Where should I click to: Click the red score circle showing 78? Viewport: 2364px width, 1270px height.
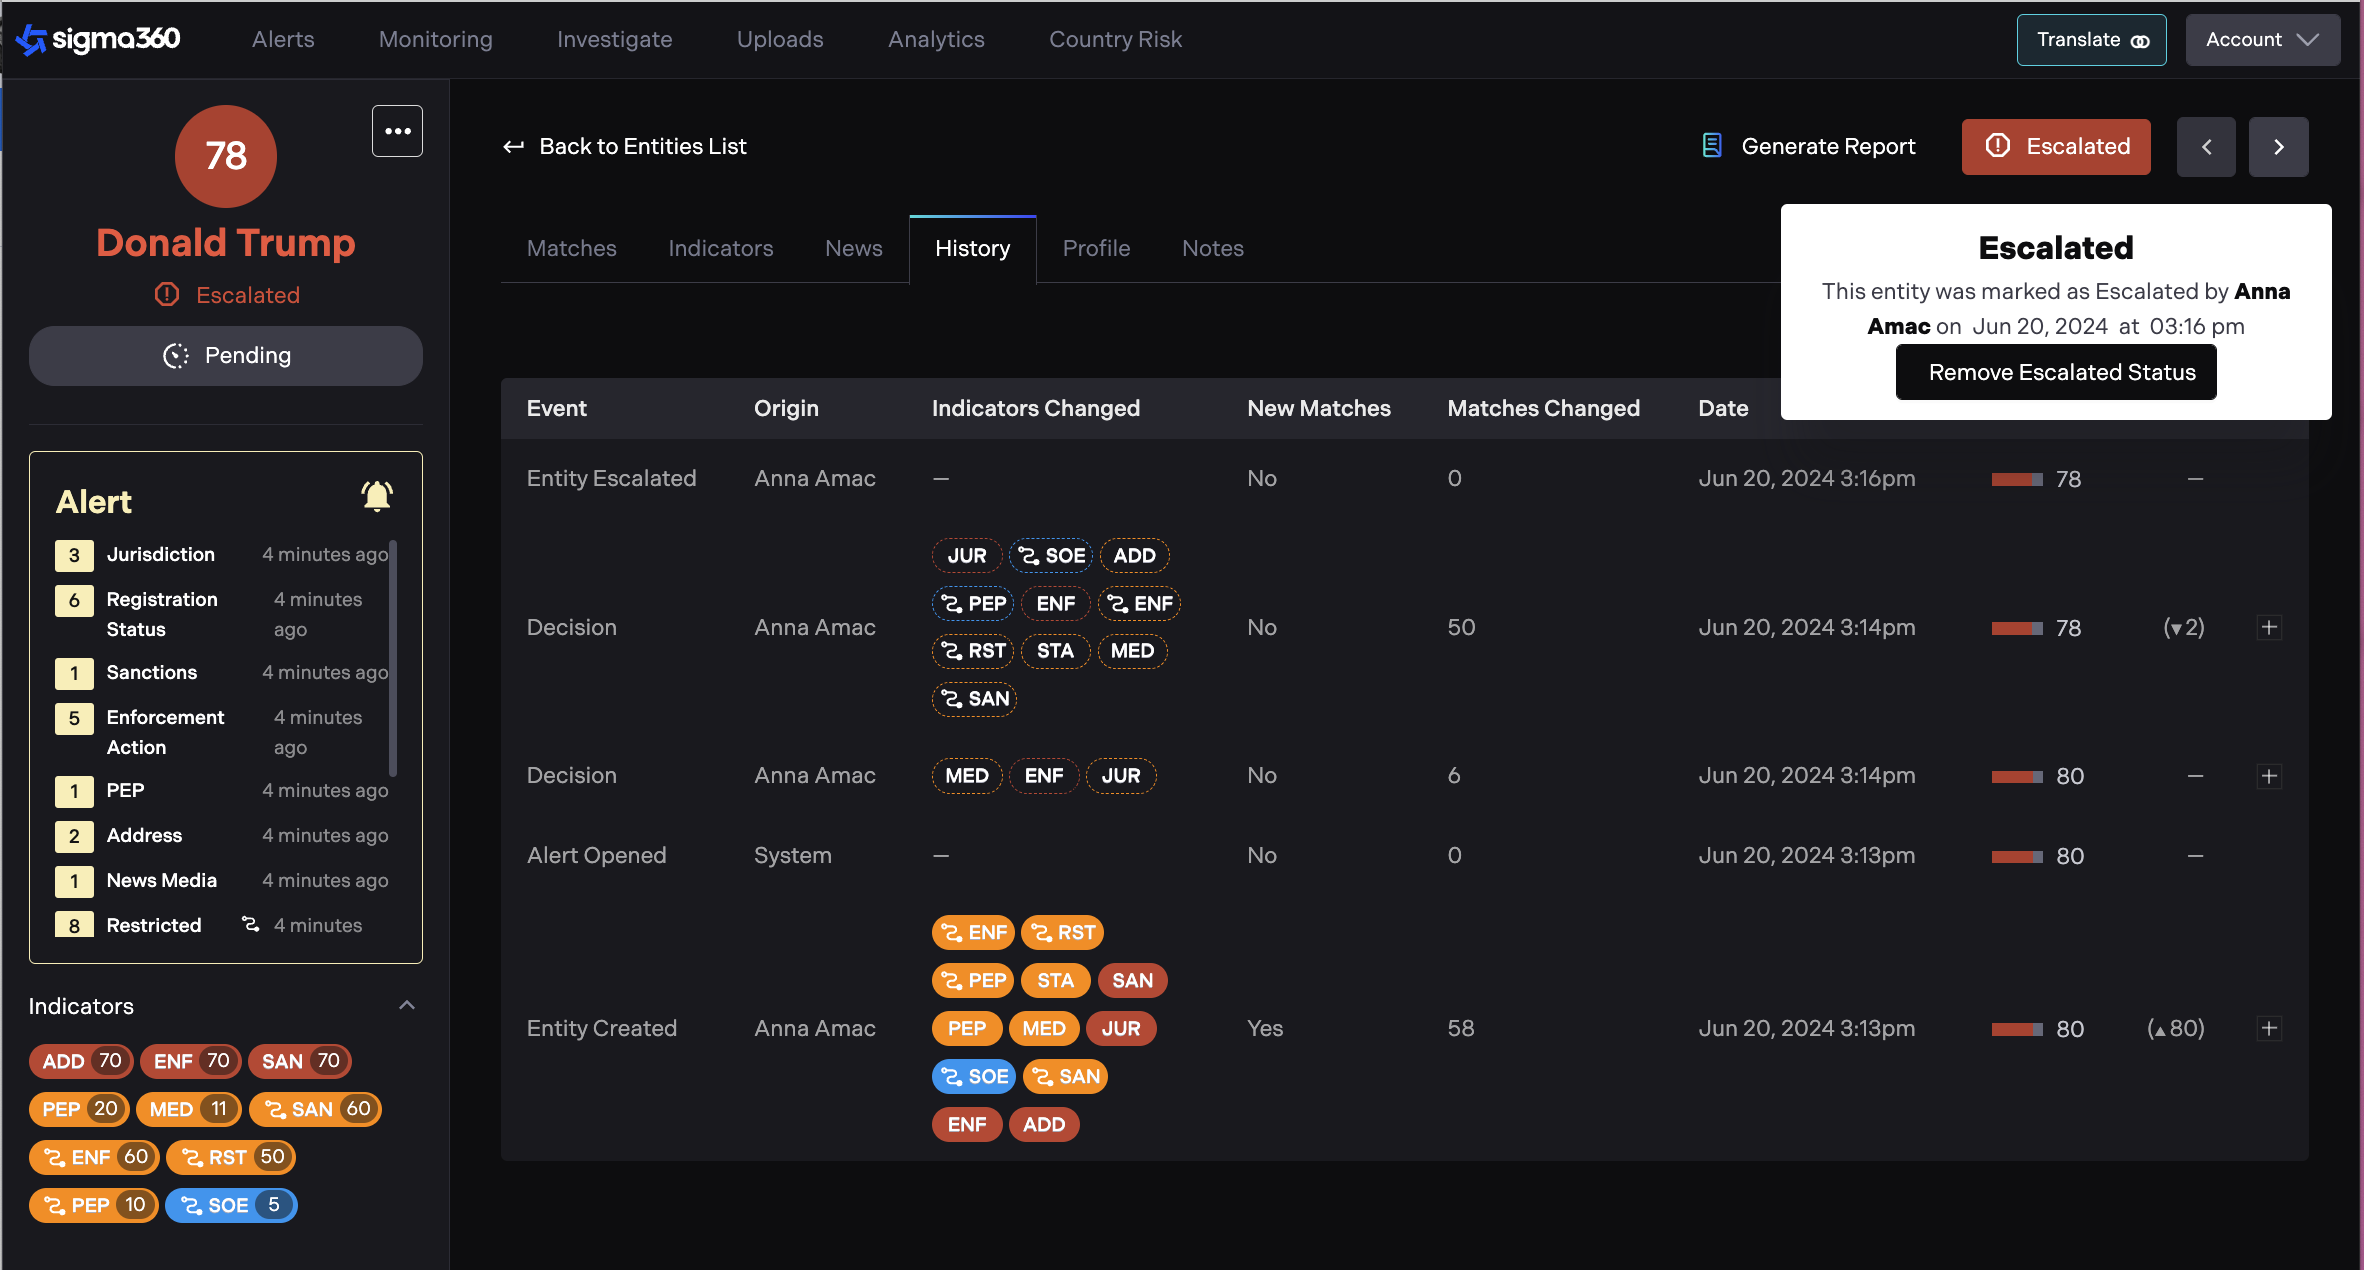[x=226, y=156]
